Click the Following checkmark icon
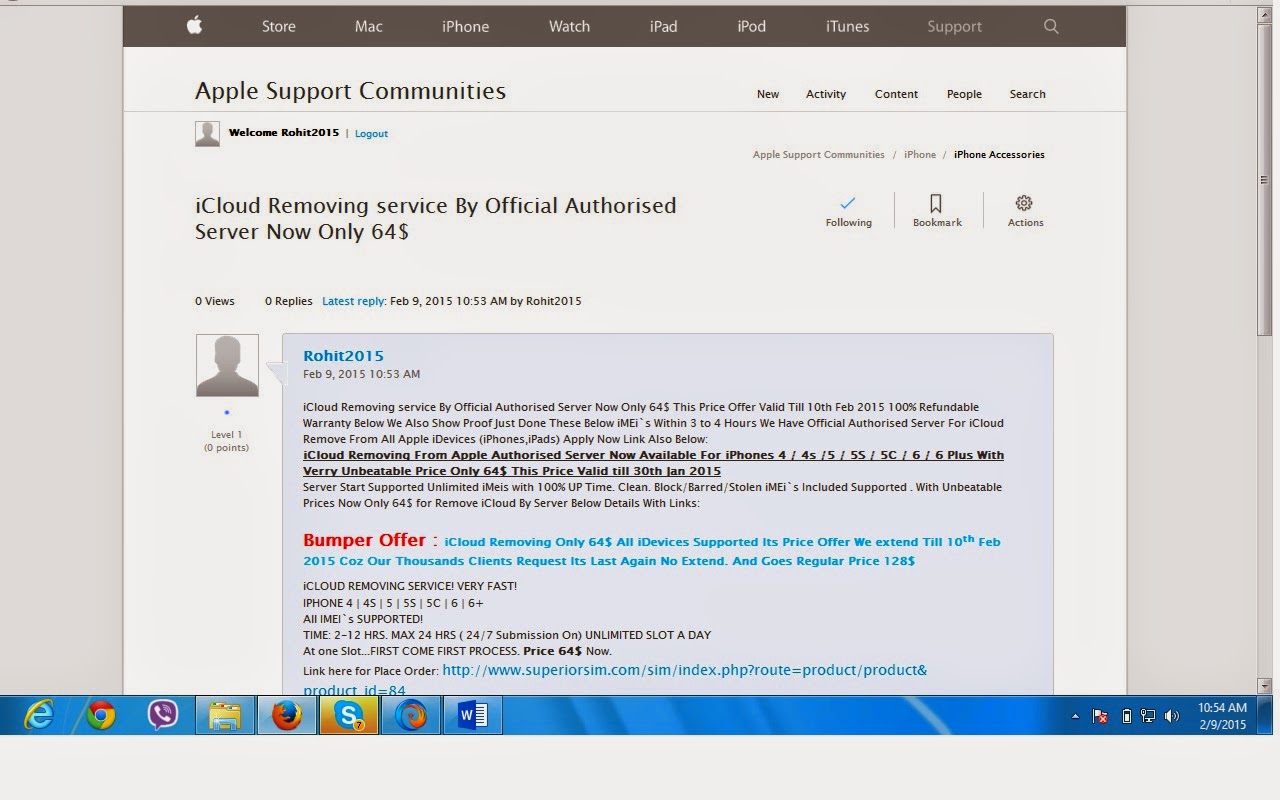This screenshot has height=800, width=1280. [848, 203]
